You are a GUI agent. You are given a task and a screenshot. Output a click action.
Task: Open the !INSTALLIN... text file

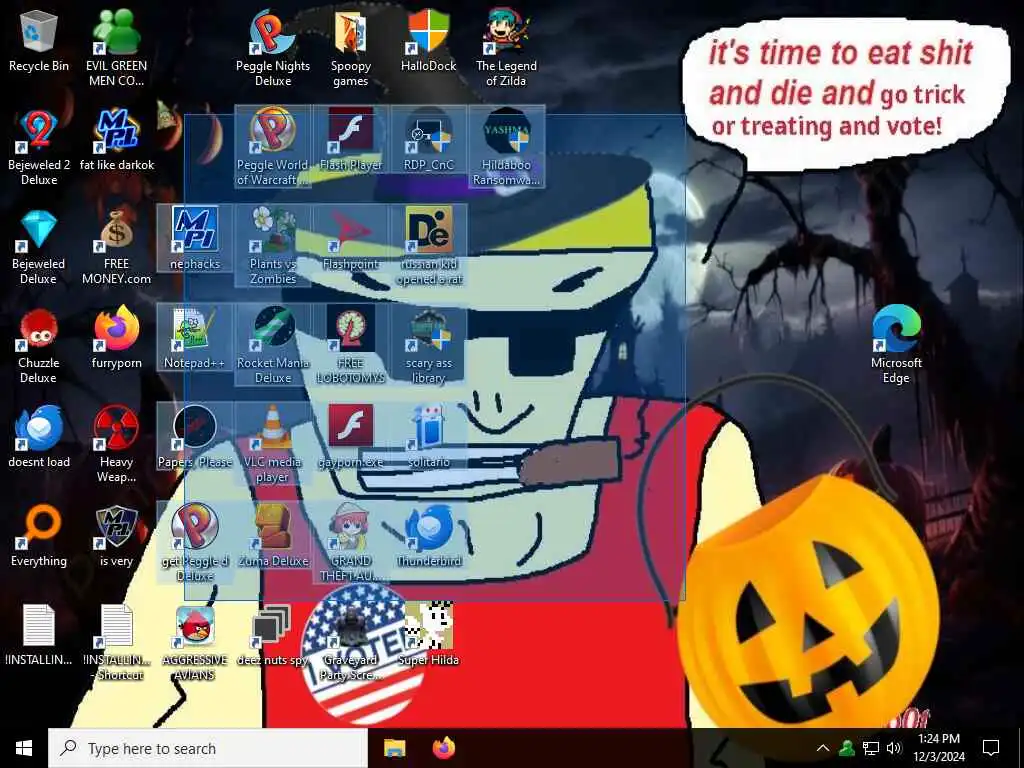point(39,636)
